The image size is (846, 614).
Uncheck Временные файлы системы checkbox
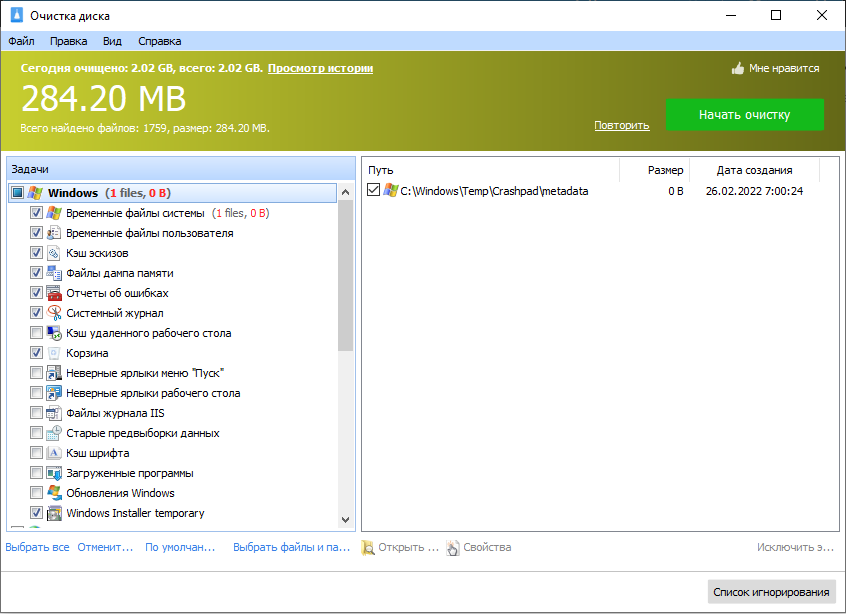pos(36,213)
